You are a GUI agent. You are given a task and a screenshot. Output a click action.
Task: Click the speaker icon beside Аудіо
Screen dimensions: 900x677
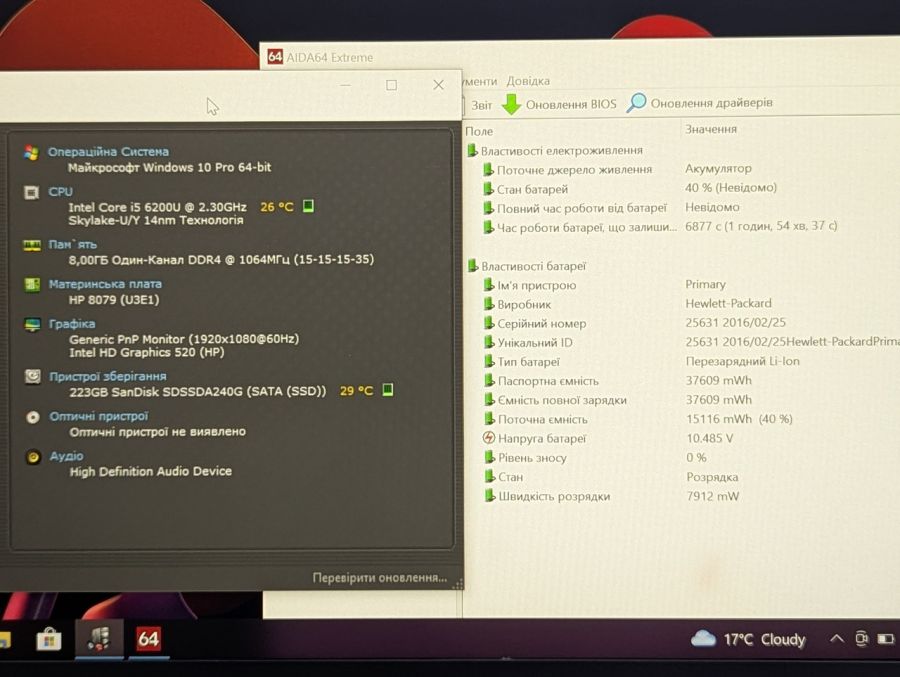(x=33, y=457)
